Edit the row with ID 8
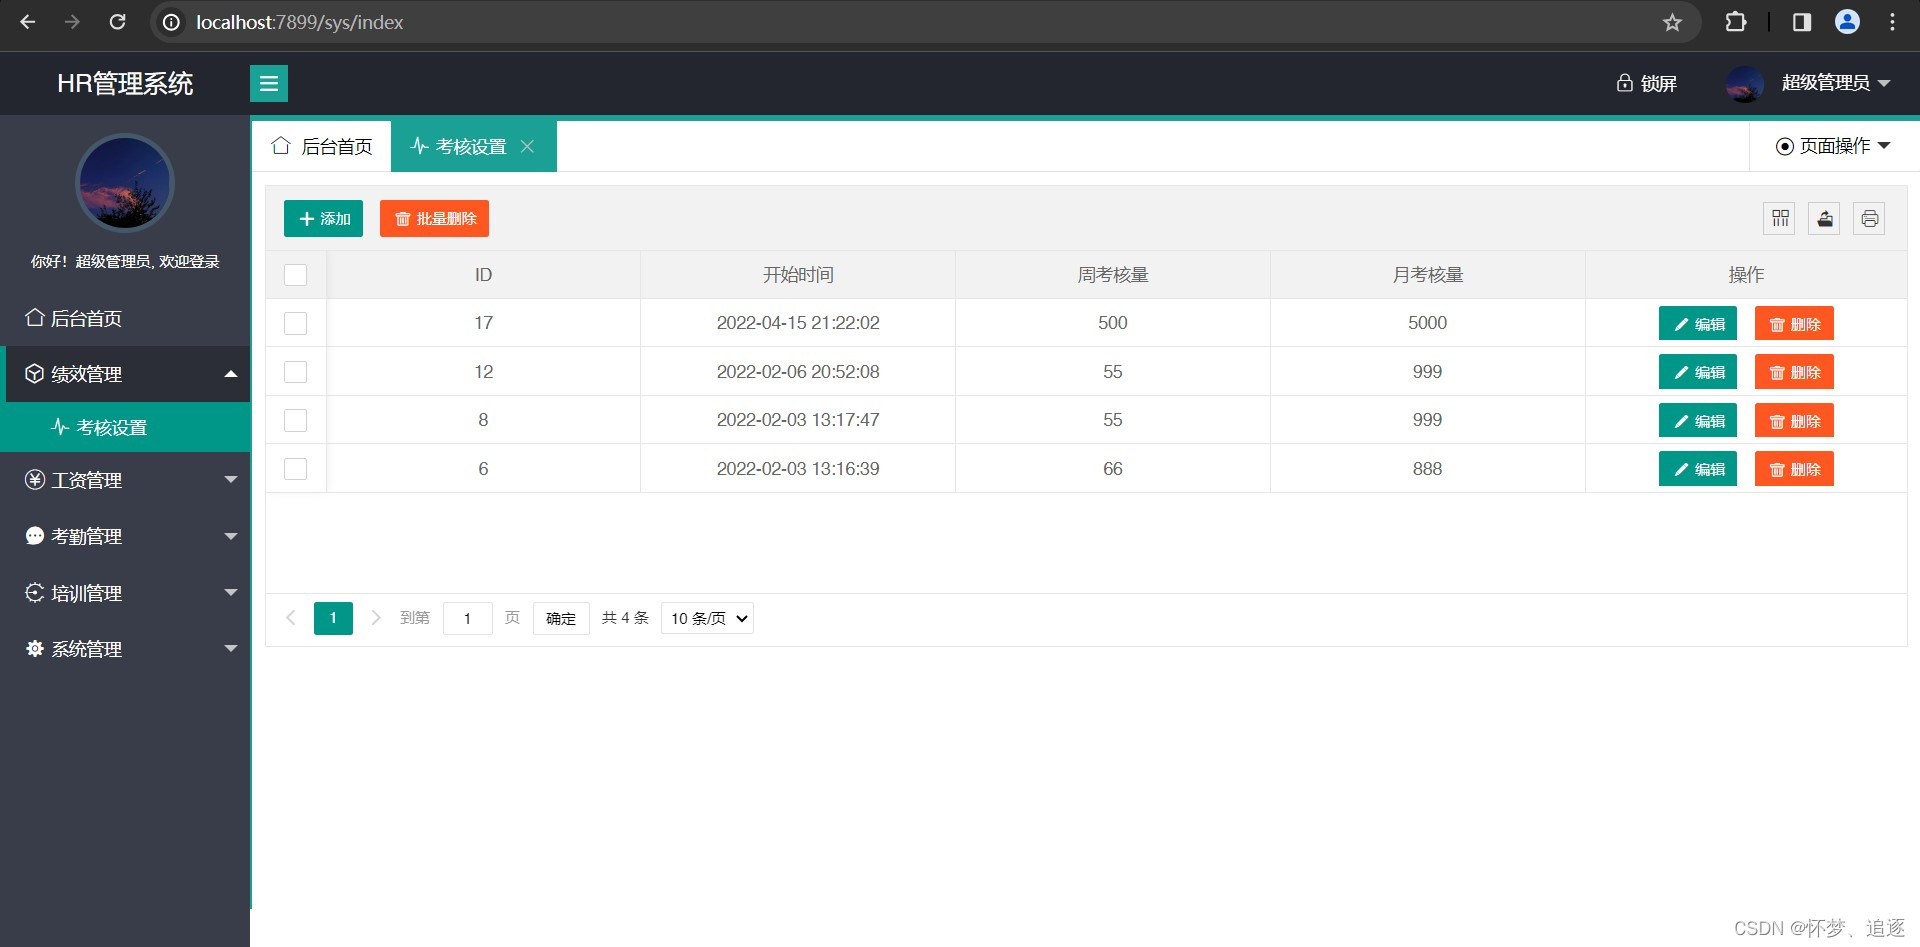This screenshot has width=1920, height=947. pos(1698,420)
